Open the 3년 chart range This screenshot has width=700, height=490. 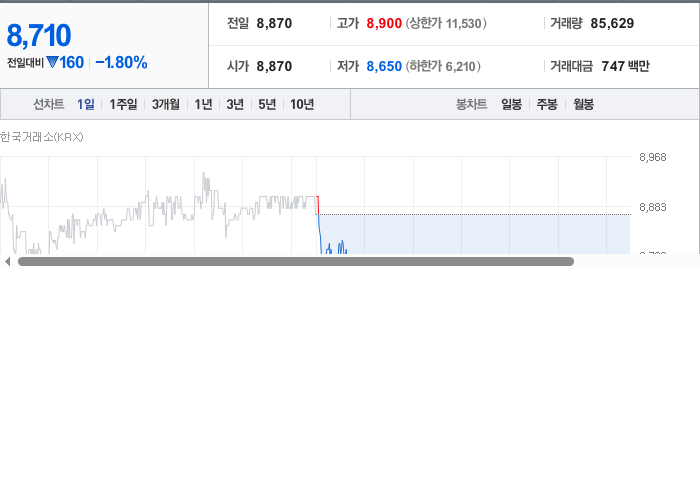click(235, 104)
